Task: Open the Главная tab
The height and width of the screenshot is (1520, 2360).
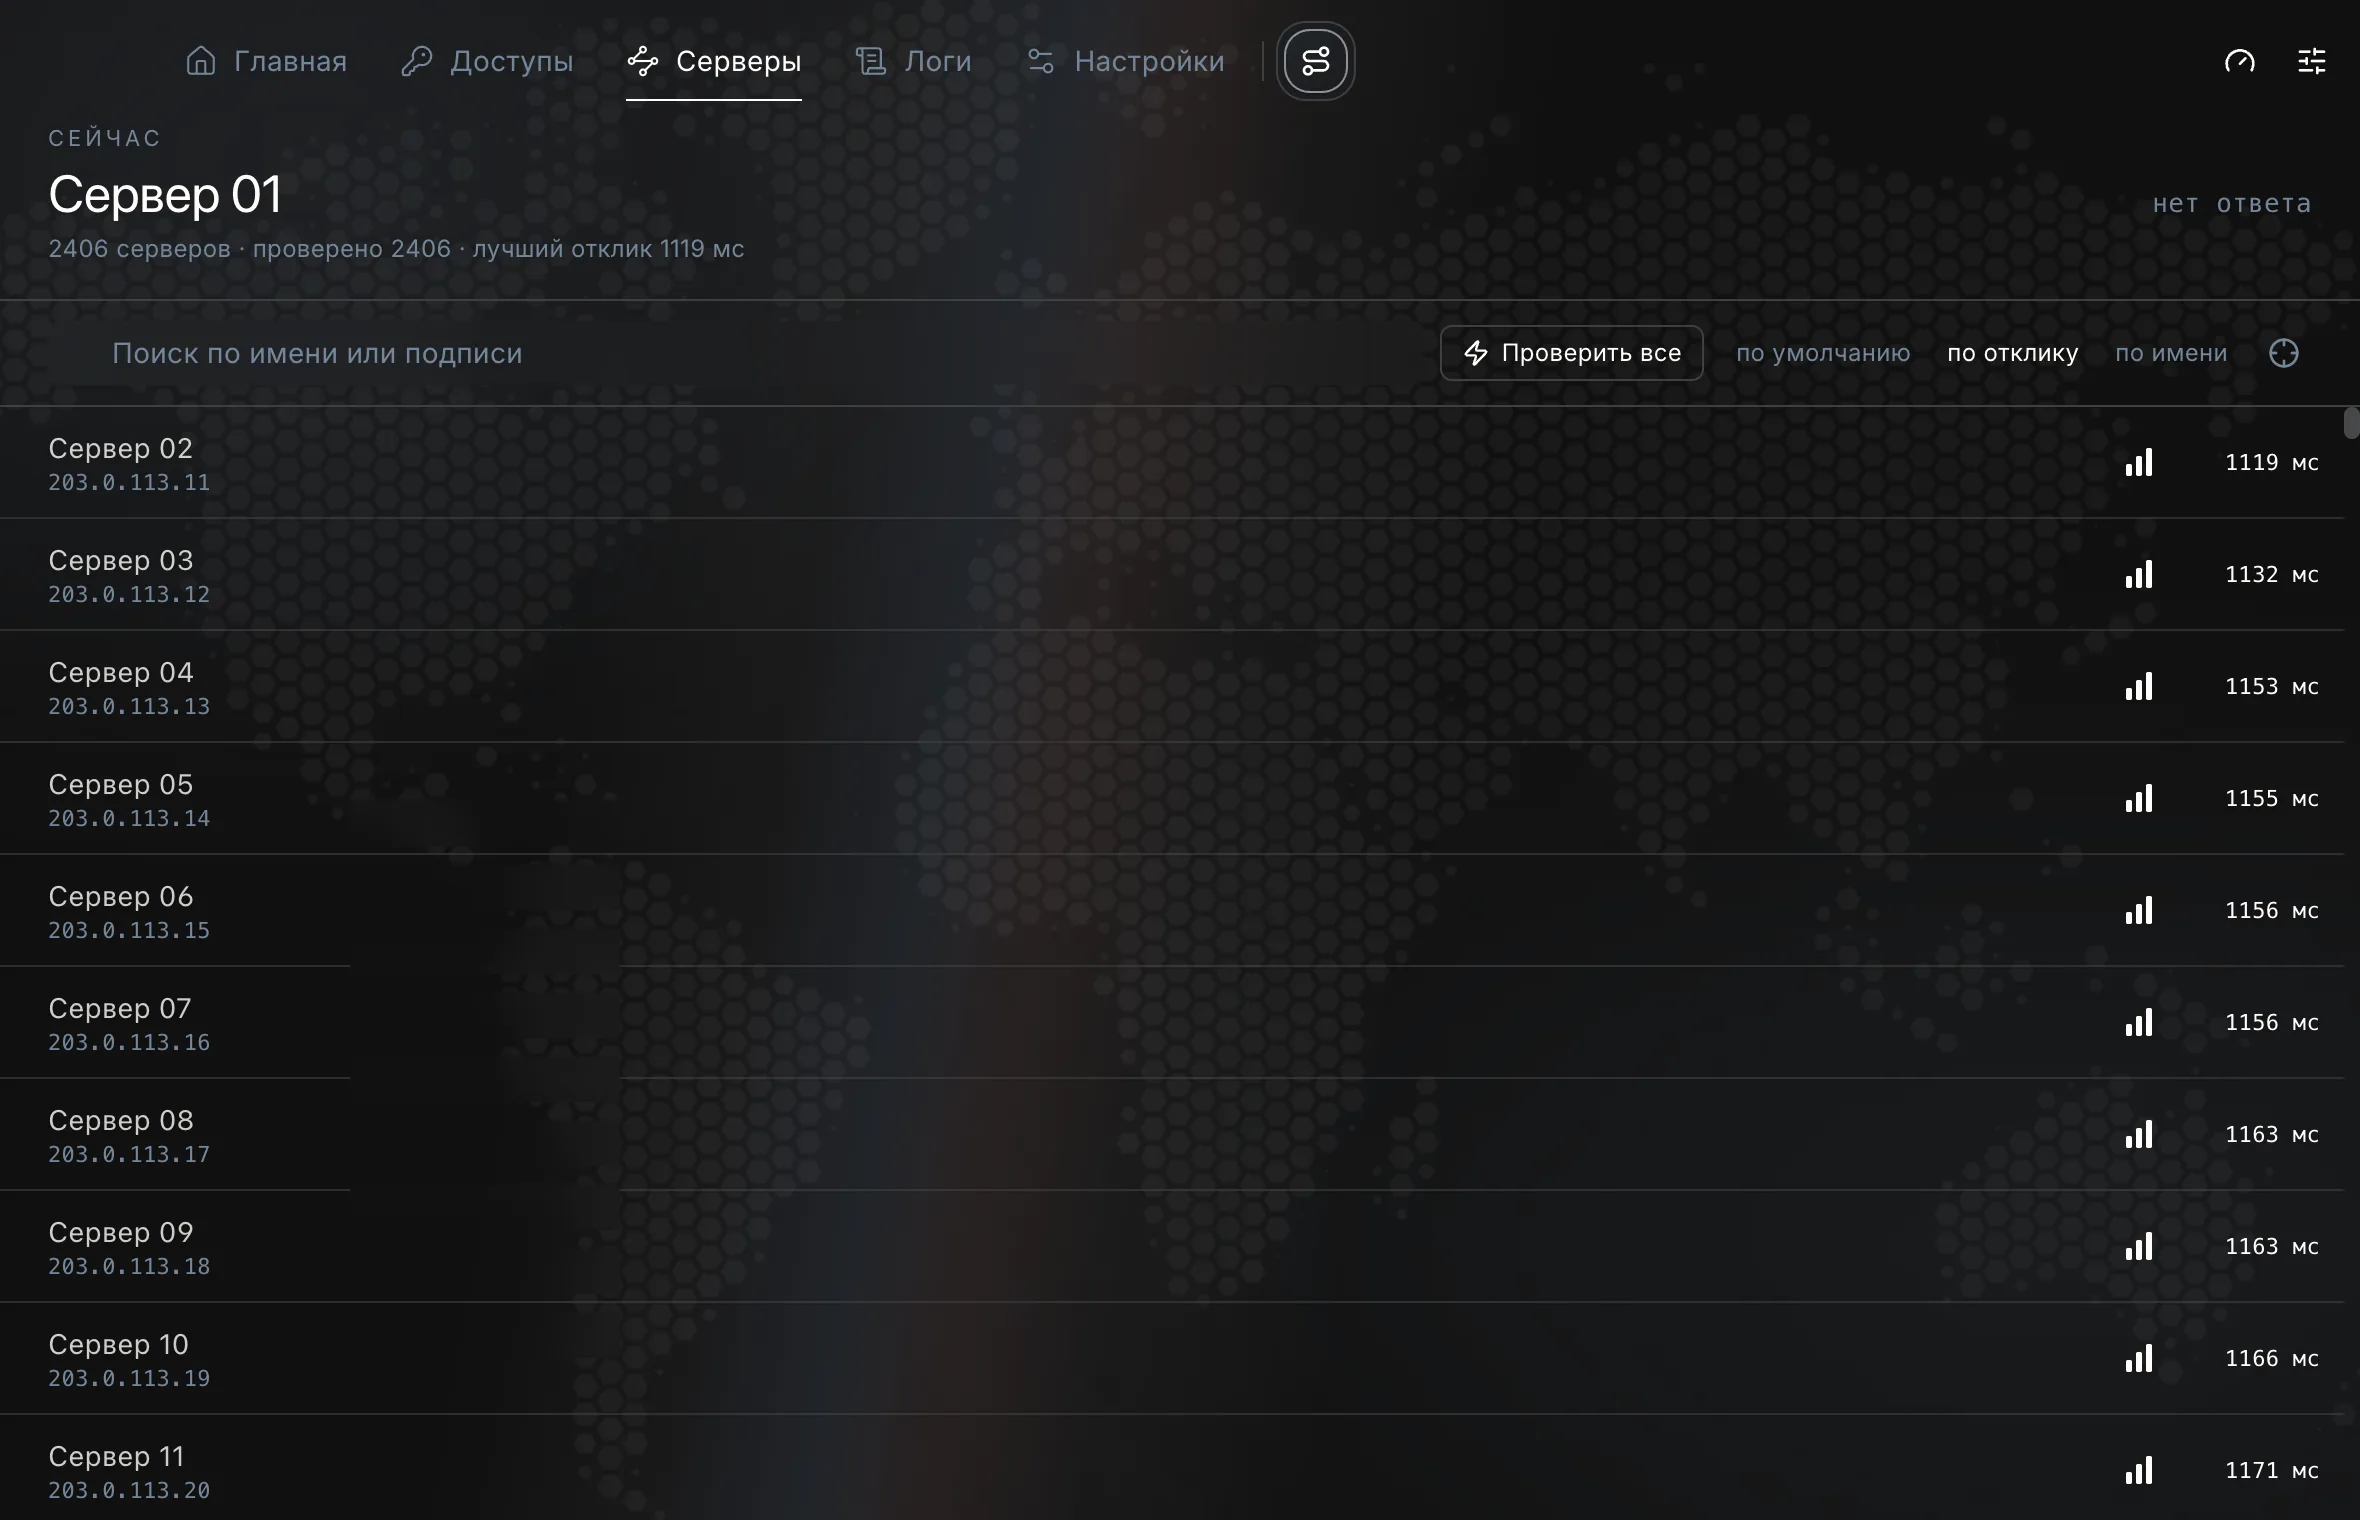Action: pyautogui.click(x=266, y=61)
